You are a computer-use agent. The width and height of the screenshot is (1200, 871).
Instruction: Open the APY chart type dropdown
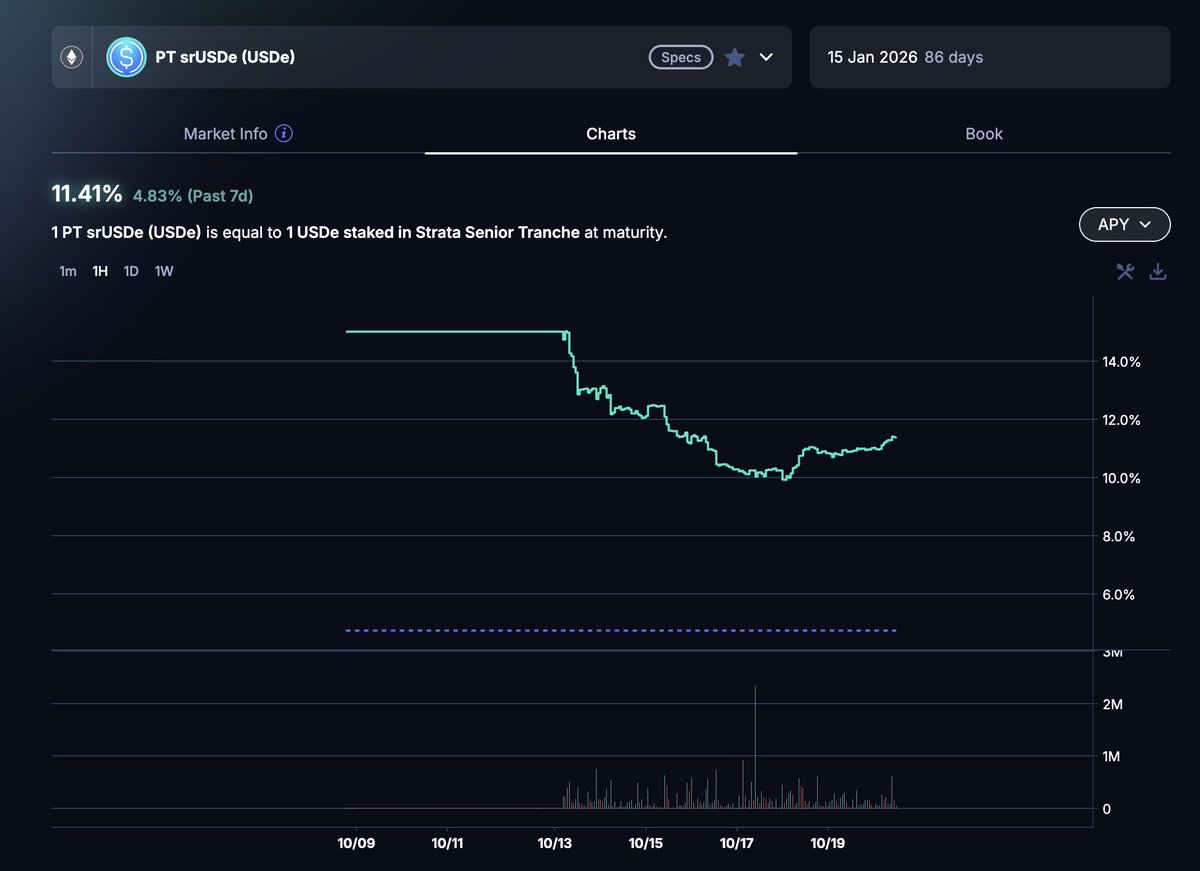click(1124, 225)
